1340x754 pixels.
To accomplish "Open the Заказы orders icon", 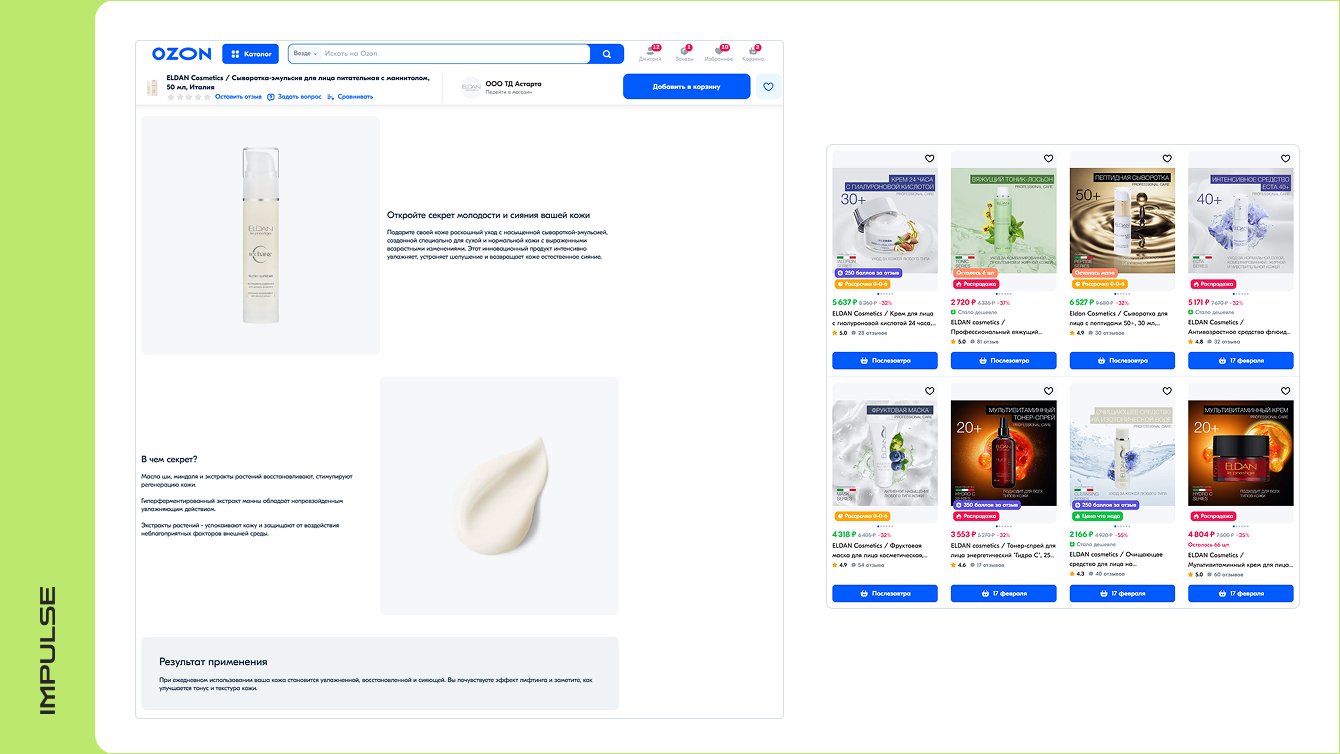I will pyautogui.click(x=684, y=53).
